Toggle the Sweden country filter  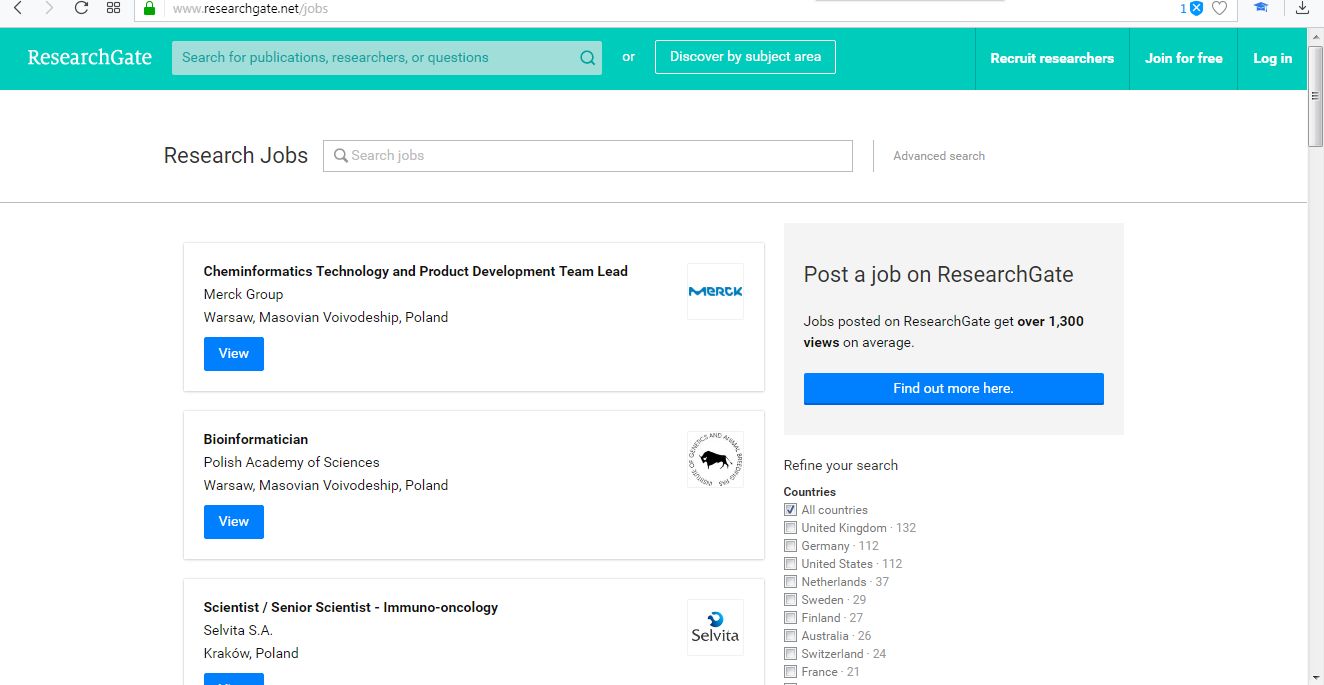(x=790, y=599)
